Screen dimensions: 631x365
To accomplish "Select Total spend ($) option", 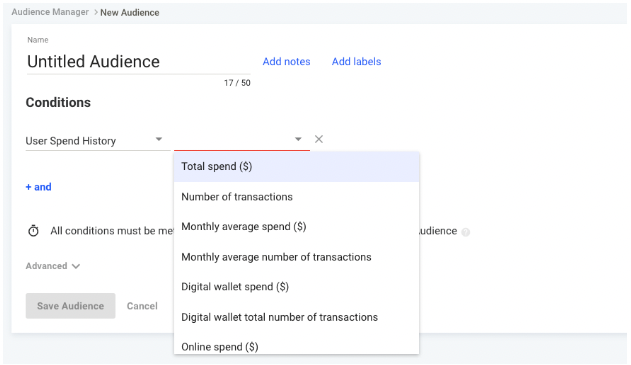I will point(297,167).
